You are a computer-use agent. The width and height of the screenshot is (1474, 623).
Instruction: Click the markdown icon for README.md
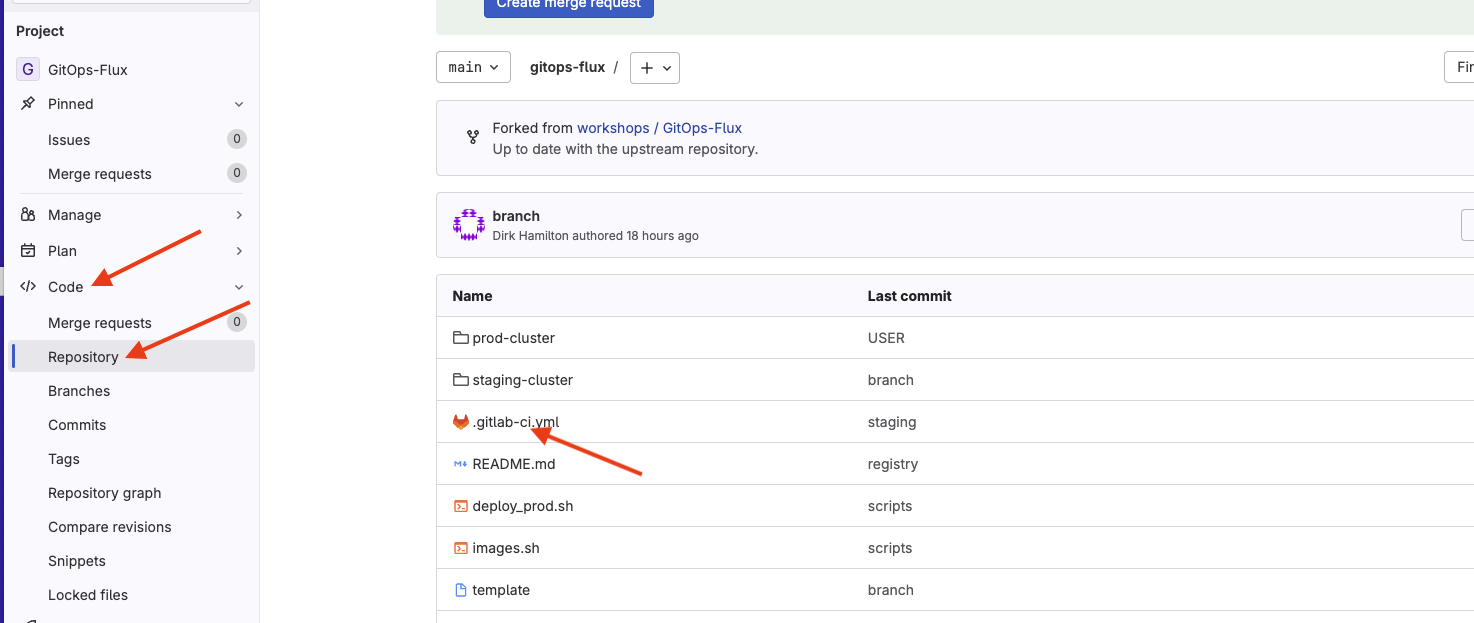click(x=461, y=464)
